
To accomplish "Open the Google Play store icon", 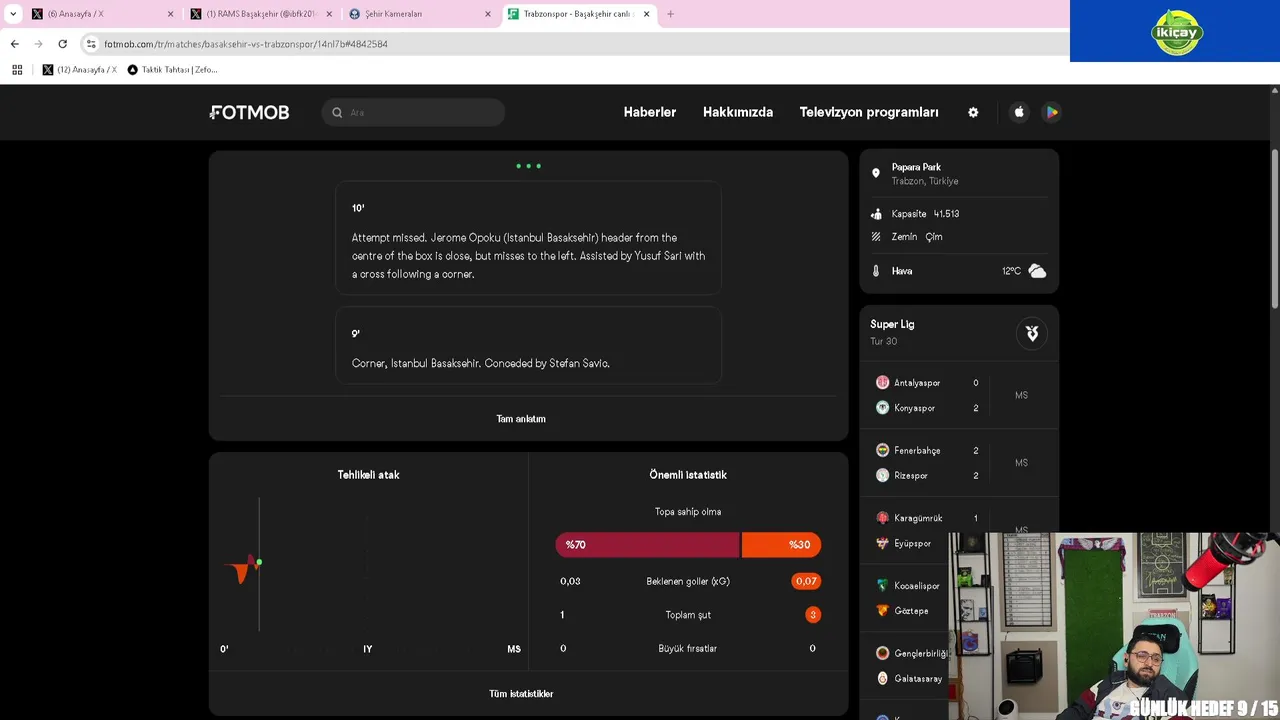I will pos(1052,112).
